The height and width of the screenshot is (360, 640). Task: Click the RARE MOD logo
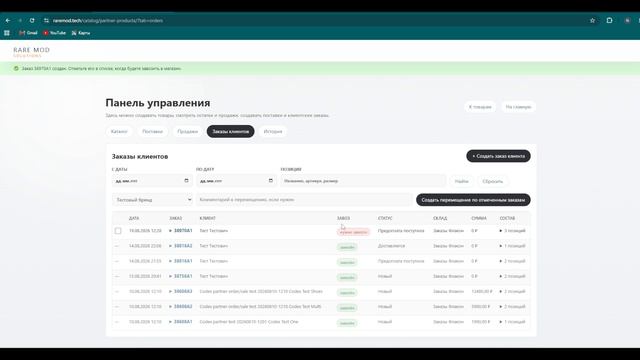[x=31, y=51]
